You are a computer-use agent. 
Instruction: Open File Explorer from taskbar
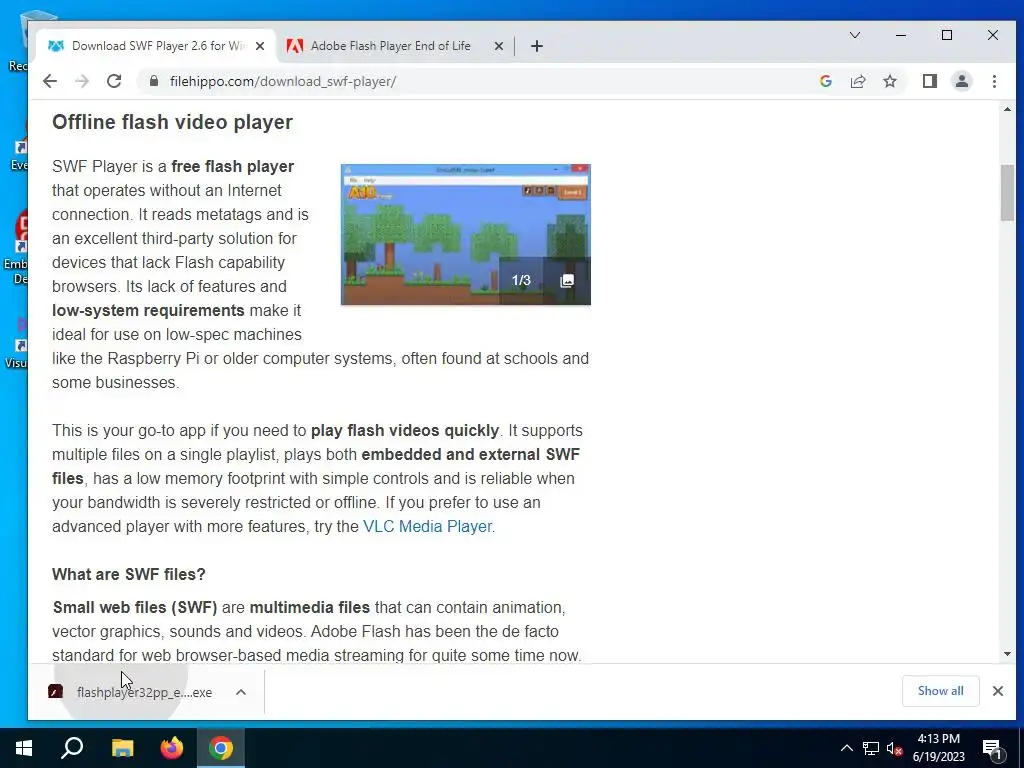[x=122, y=748]
